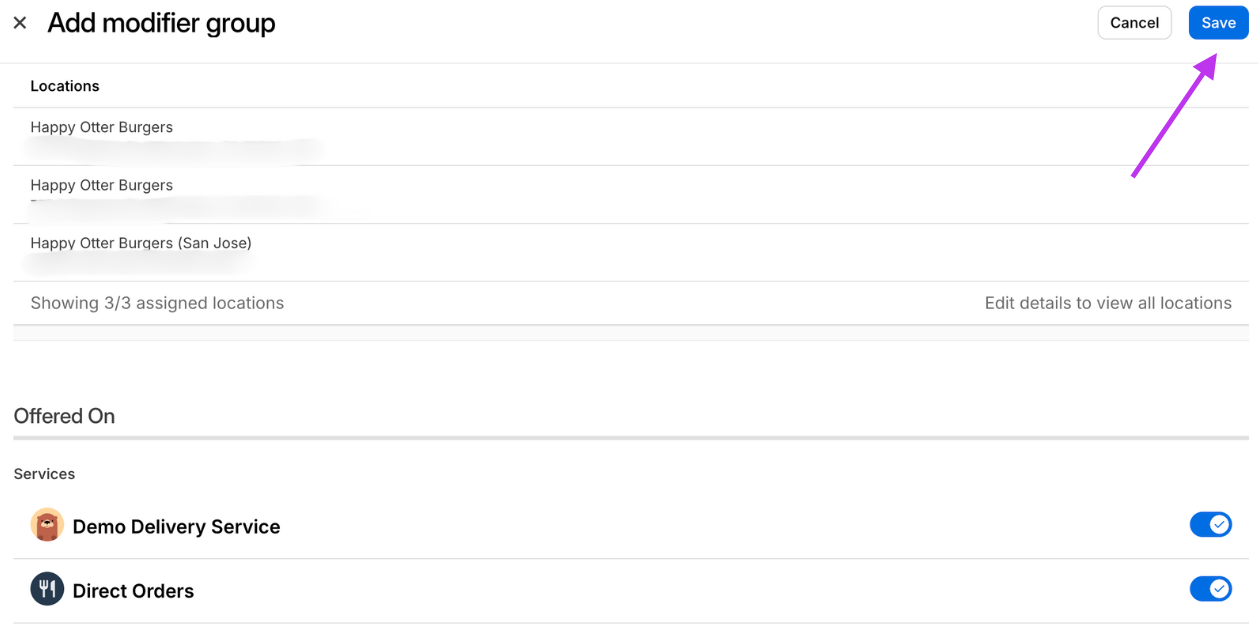Click the purple arrow pointing at Save
Screen dimensions: 1260x630
tap(1174, 115)
